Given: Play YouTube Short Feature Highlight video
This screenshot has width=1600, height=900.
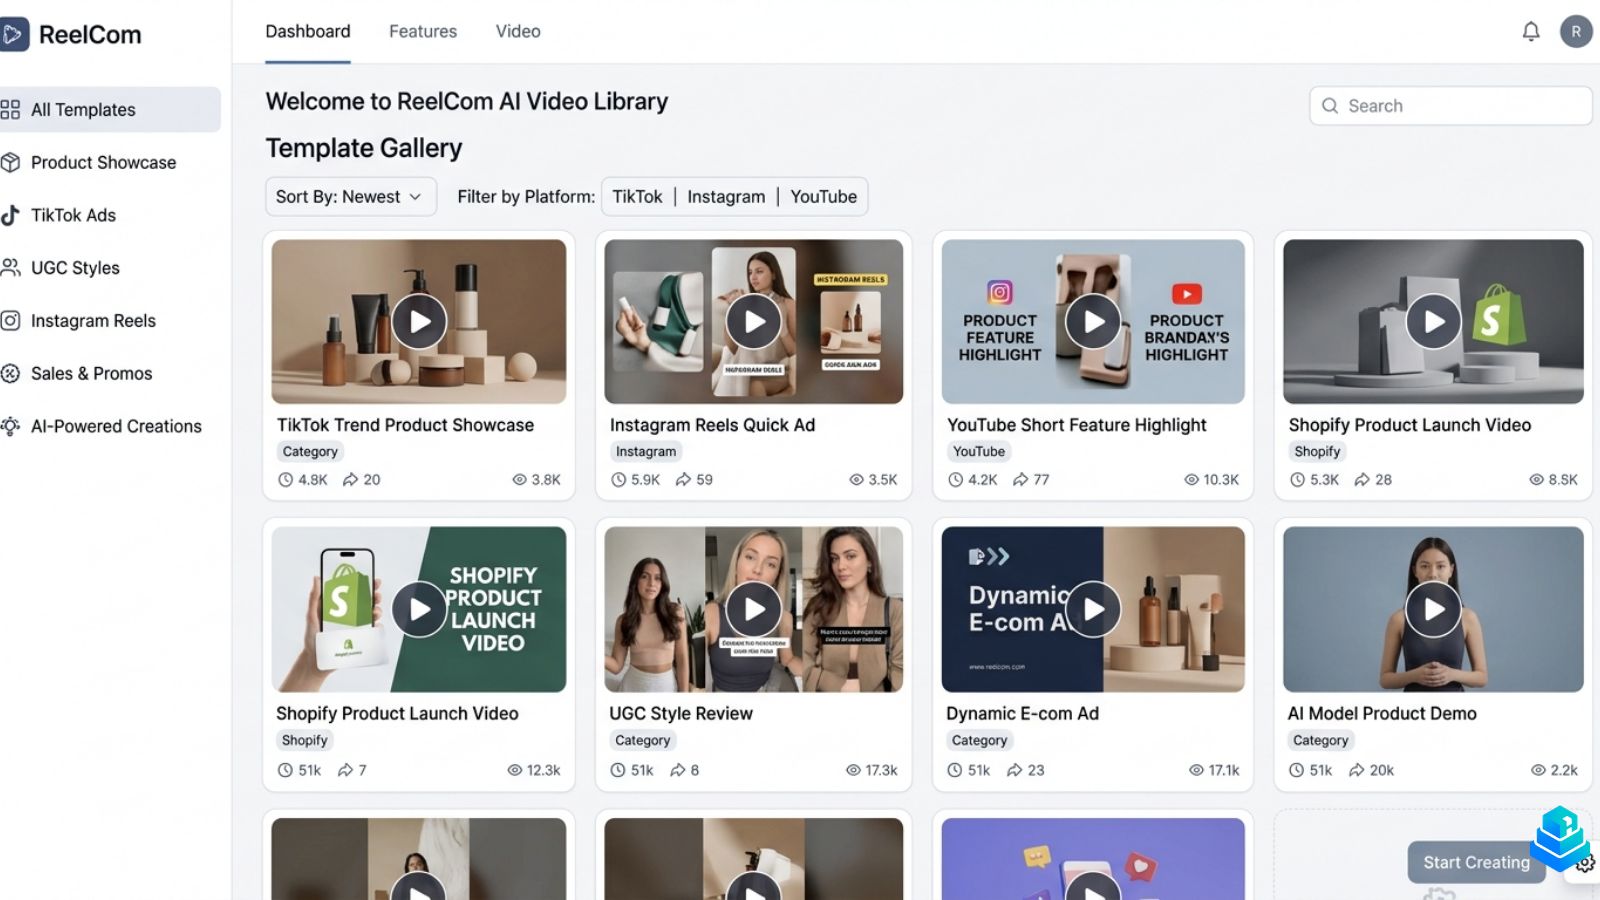Looking at the screenshot, I should 1093,322.
